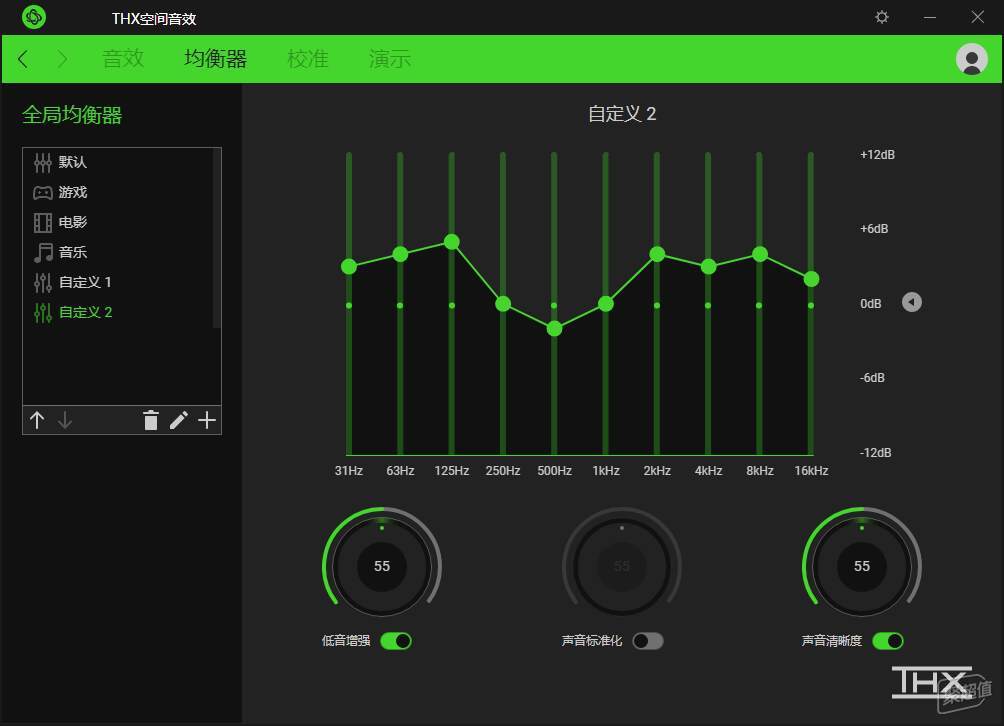This screenshot has height=726, width=1004.
Task: Rename preset with the pencil icon
Action: pyautogui.click(x=179, y=420)
